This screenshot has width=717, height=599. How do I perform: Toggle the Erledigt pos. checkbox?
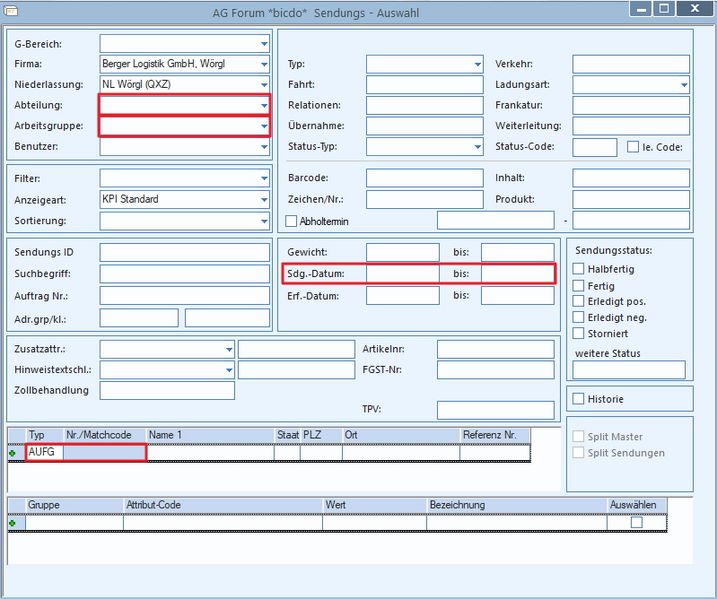(x=578, y=301)
